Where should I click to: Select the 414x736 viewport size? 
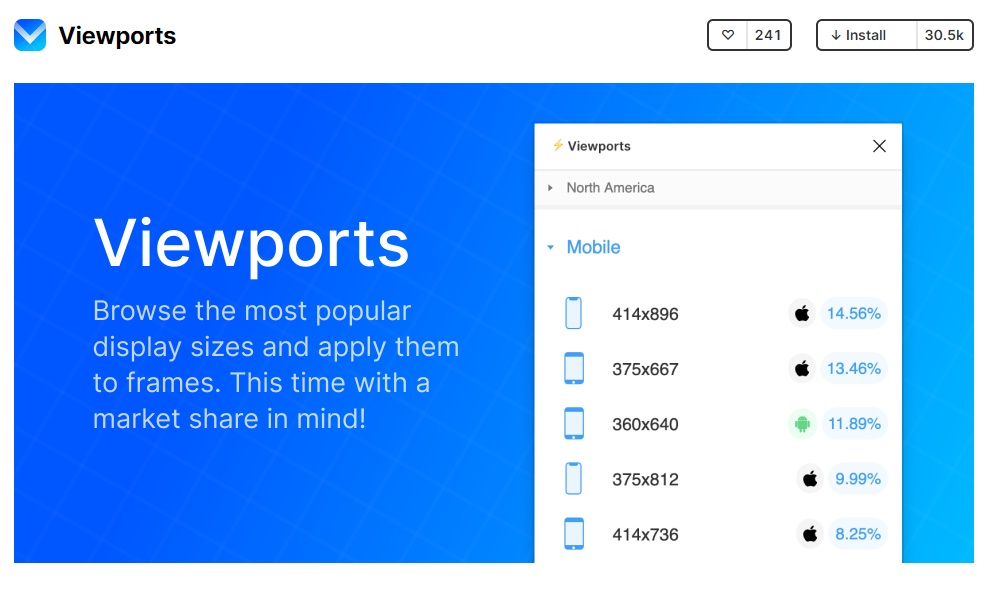point(645,534)
